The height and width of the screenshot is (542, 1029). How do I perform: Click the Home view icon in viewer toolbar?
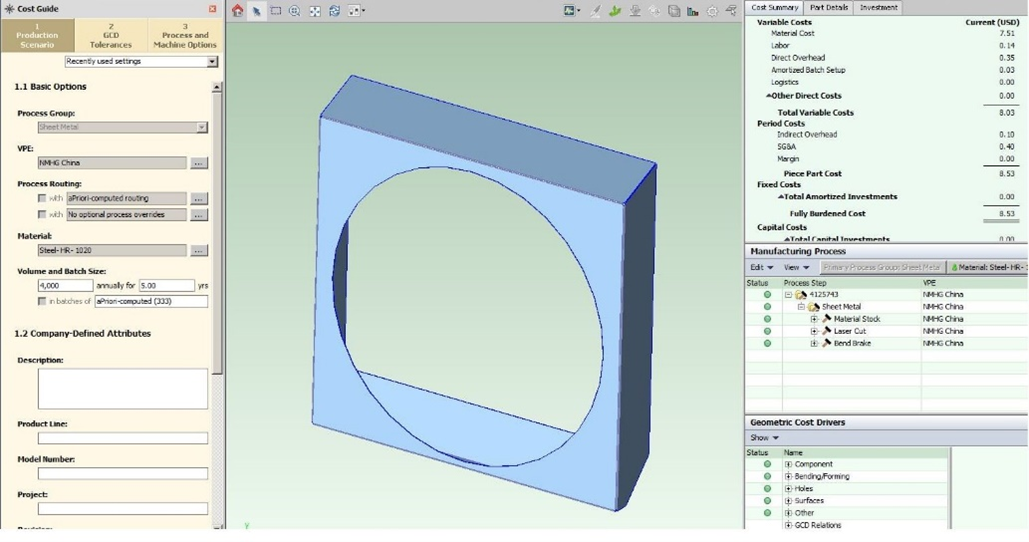pos(237,11)
